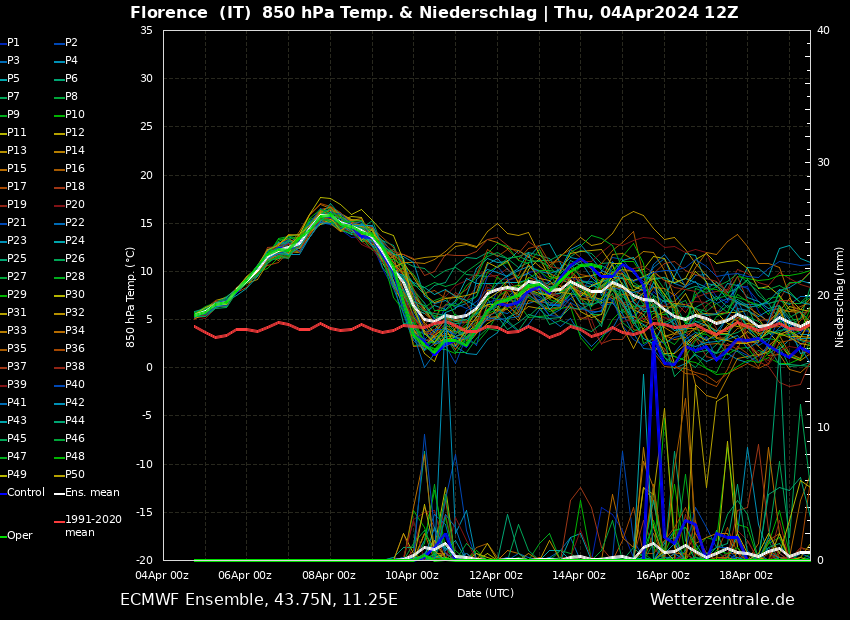Click the 06Apr 00z tick label

(246, 575)
